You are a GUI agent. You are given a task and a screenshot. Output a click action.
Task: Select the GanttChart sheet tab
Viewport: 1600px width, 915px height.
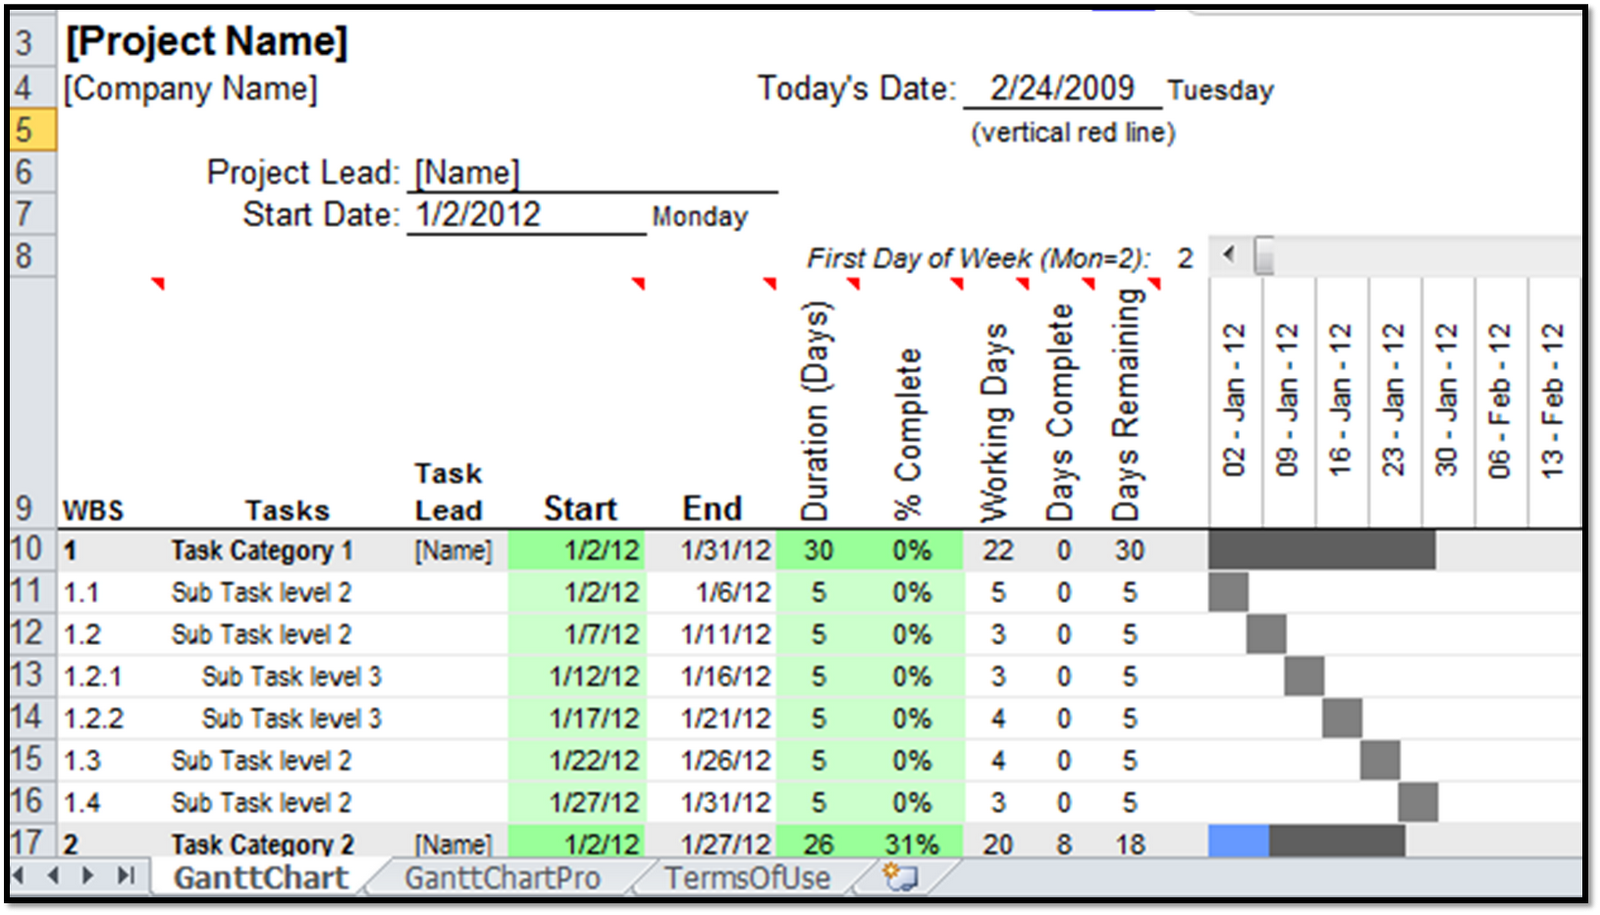pyautogui.click(x=260, y=876)
